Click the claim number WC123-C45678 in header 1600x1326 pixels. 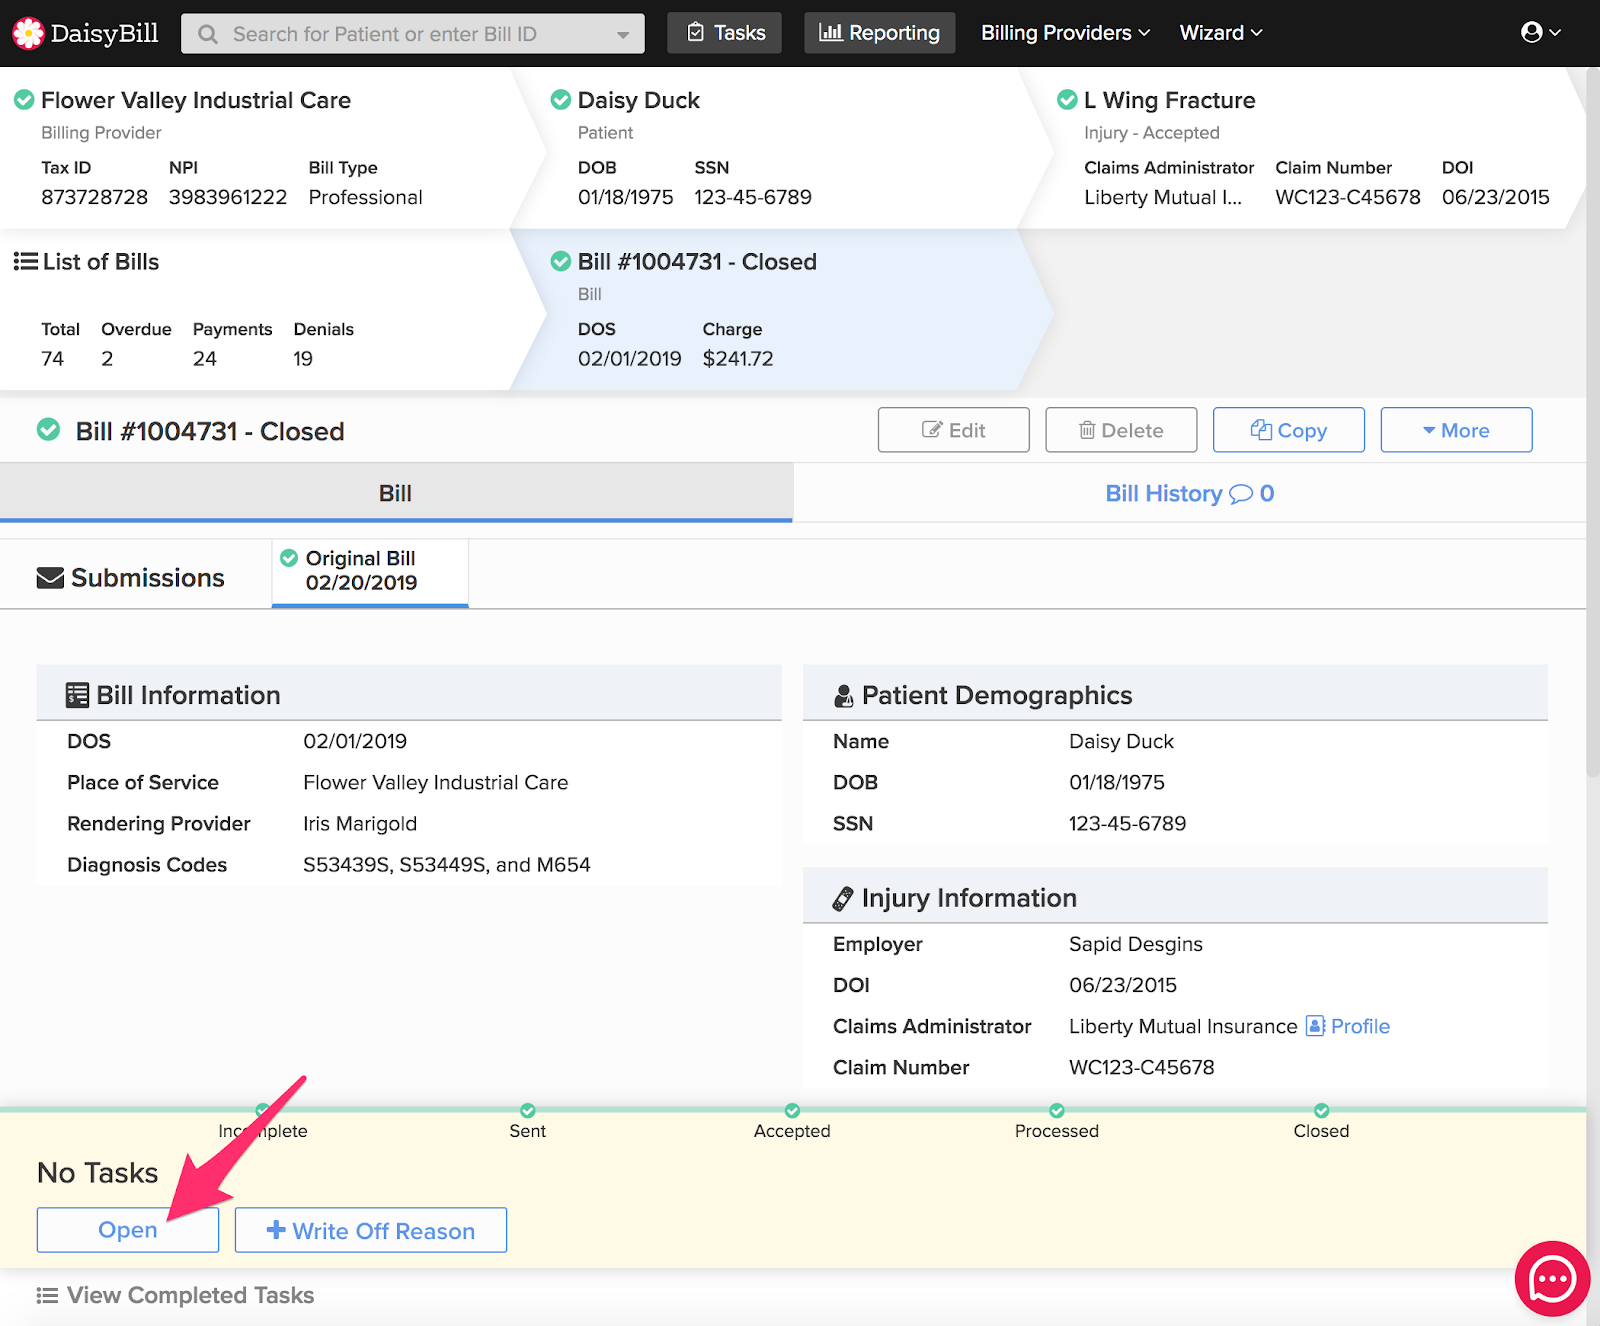[1347, 197]
